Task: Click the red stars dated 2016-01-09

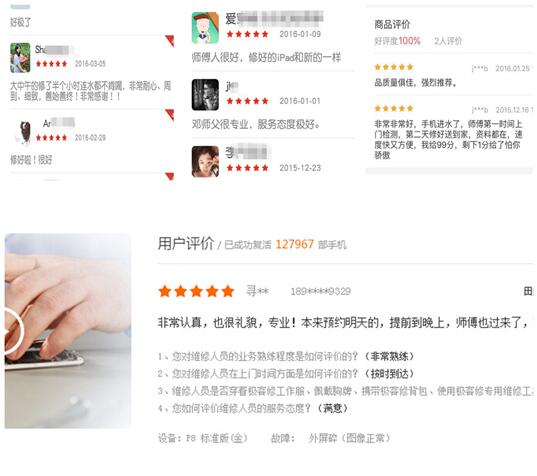Action: (x=247, y=34)
